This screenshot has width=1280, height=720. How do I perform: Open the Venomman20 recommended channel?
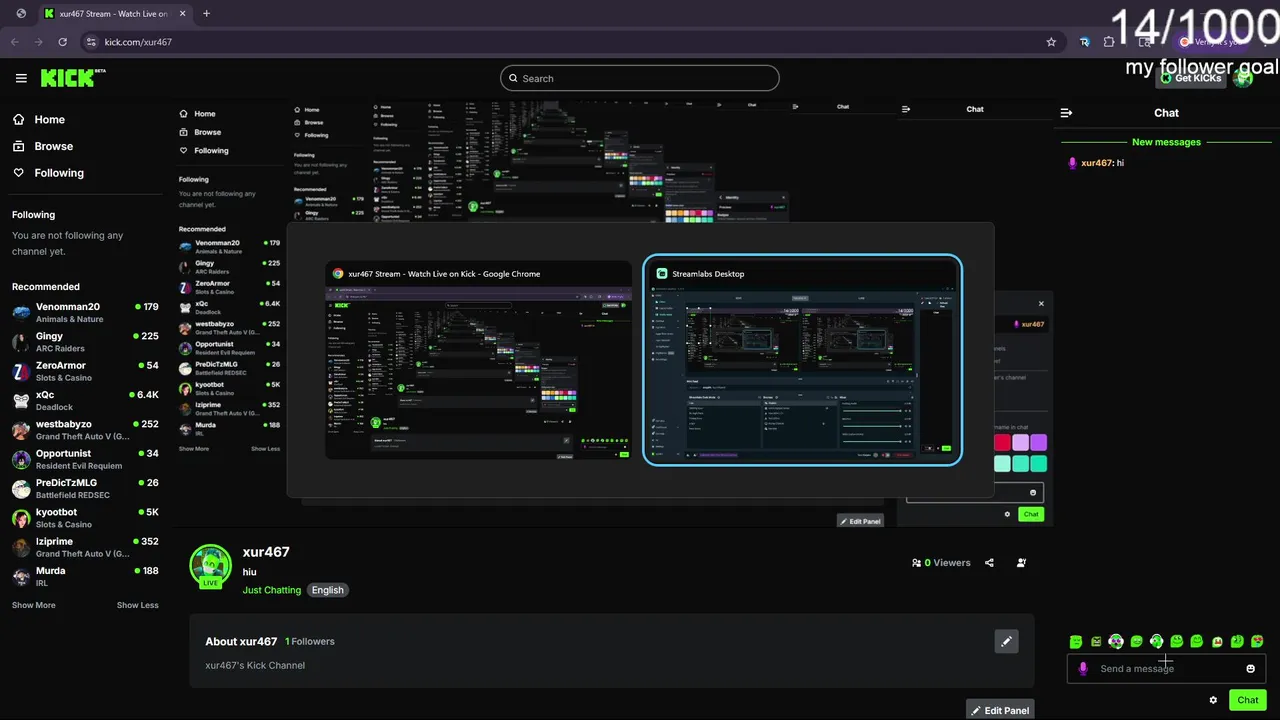tap(85, 312)
